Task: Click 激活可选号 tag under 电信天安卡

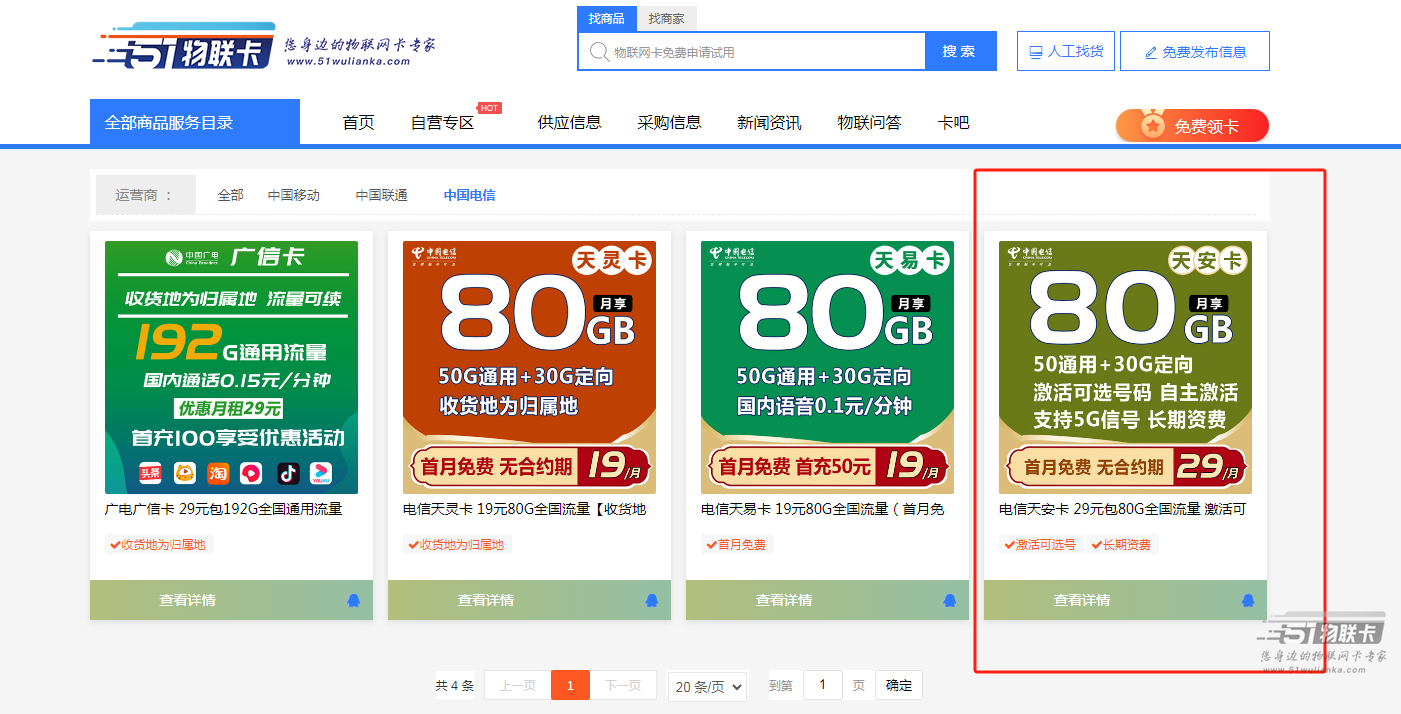Action: 1041,545
